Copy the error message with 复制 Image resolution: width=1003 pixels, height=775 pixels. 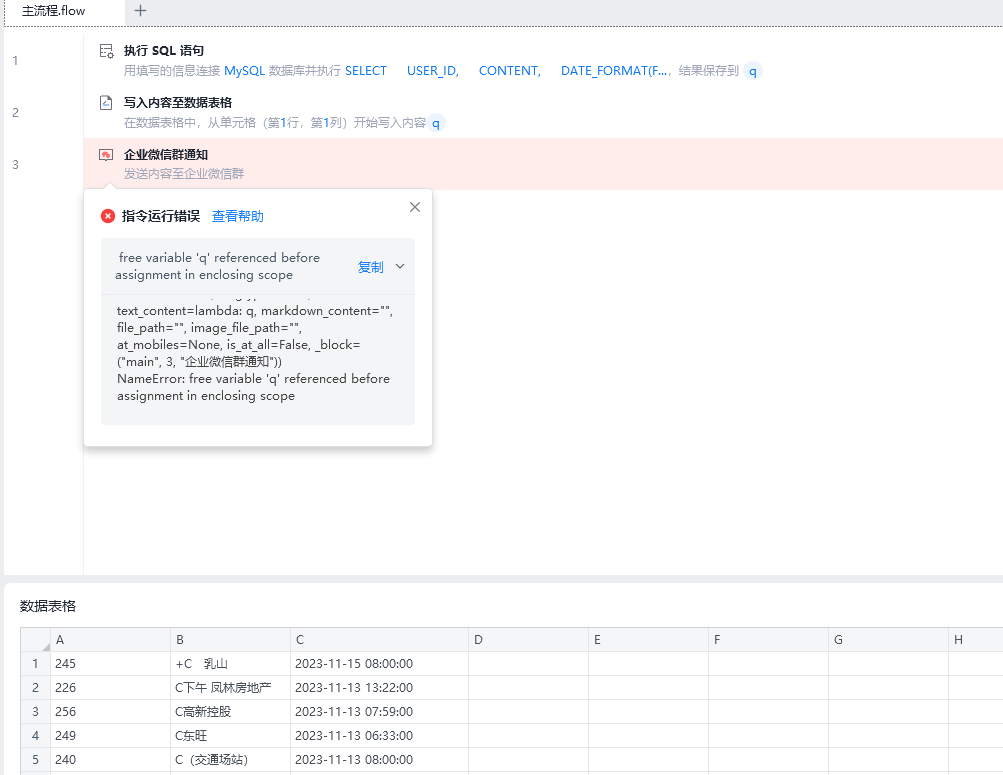(x=370, y=267)
